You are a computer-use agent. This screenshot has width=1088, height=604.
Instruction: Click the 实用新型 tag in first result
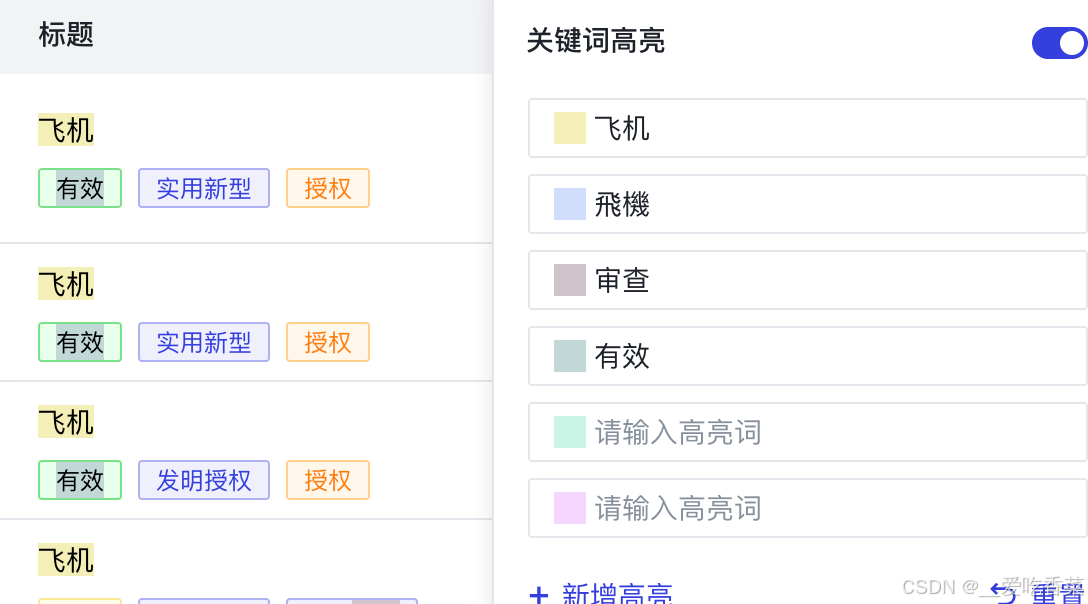[204, 188]
